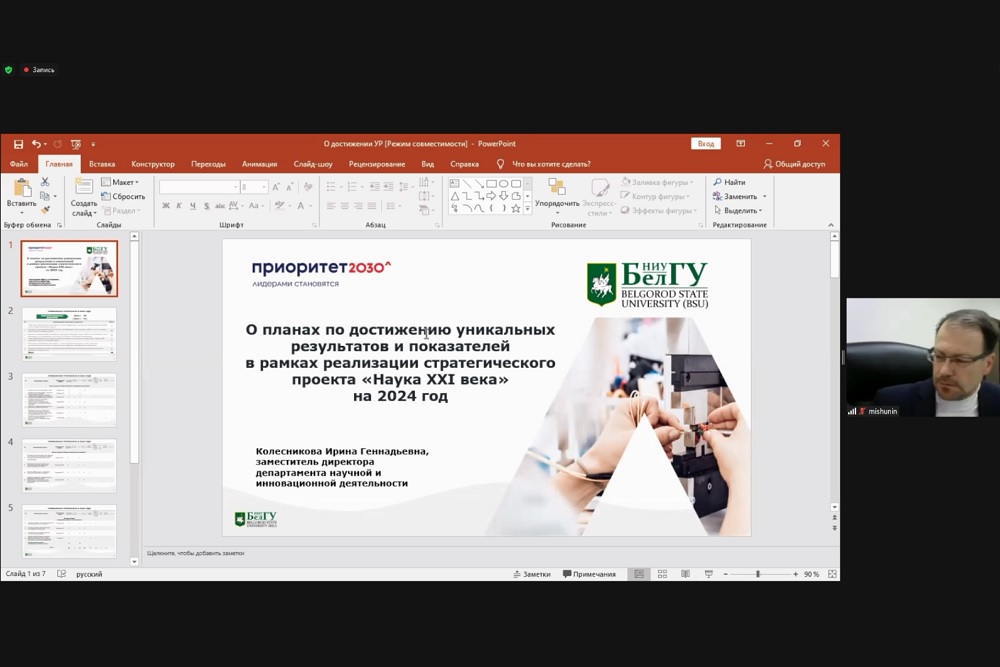Screen dimensions: 1000x667
Task: Select slide 3 thumbnail in panel
Action: pos(69,400)
